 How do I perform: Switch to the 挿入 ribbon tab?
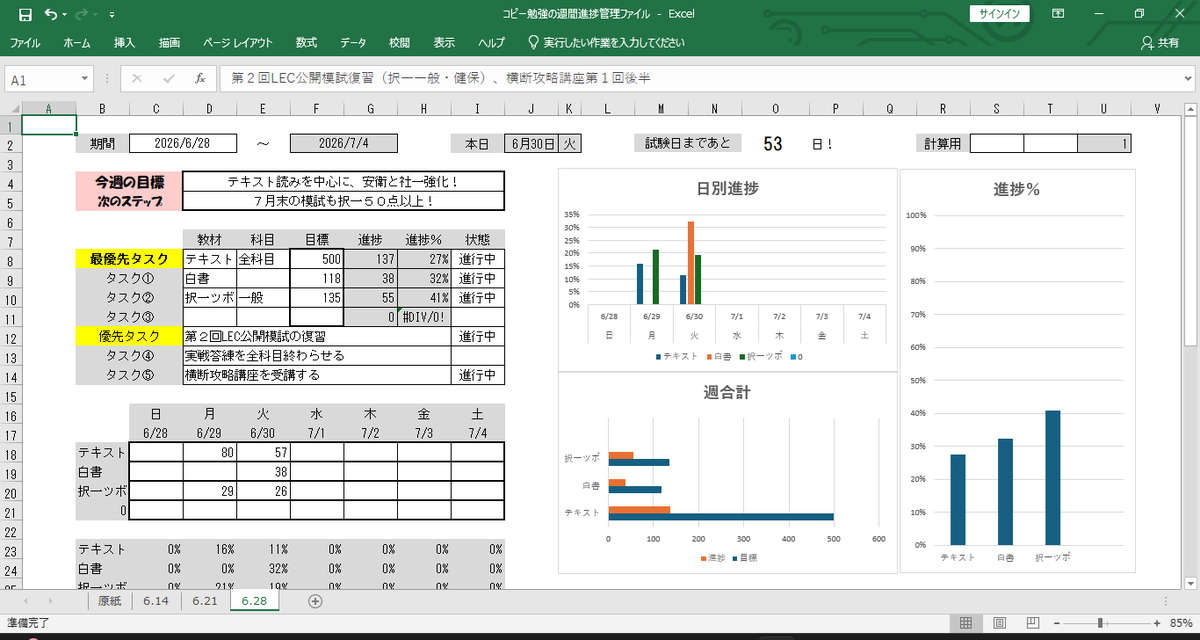click(x=124, y=43)
